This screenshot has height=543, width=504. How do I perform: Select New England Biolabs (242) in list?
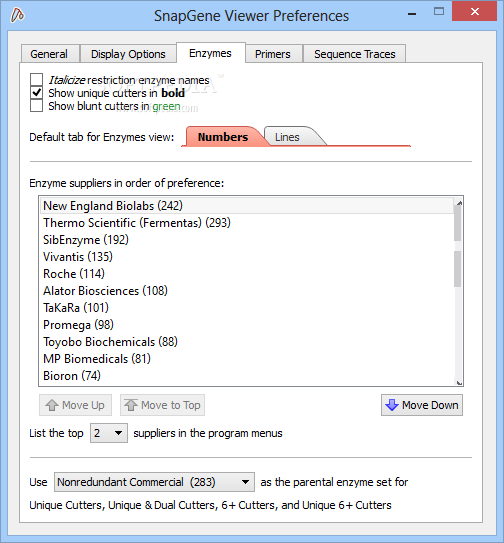tap(247, 206)
